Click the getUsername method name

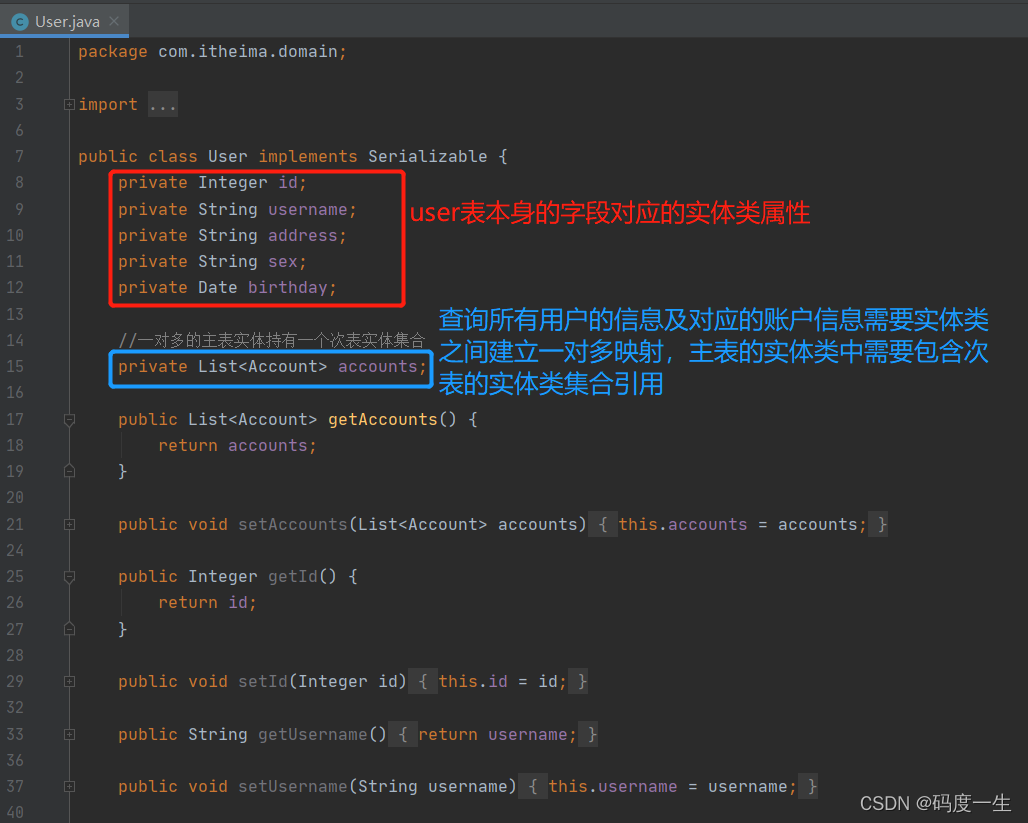tap(313, 734)
